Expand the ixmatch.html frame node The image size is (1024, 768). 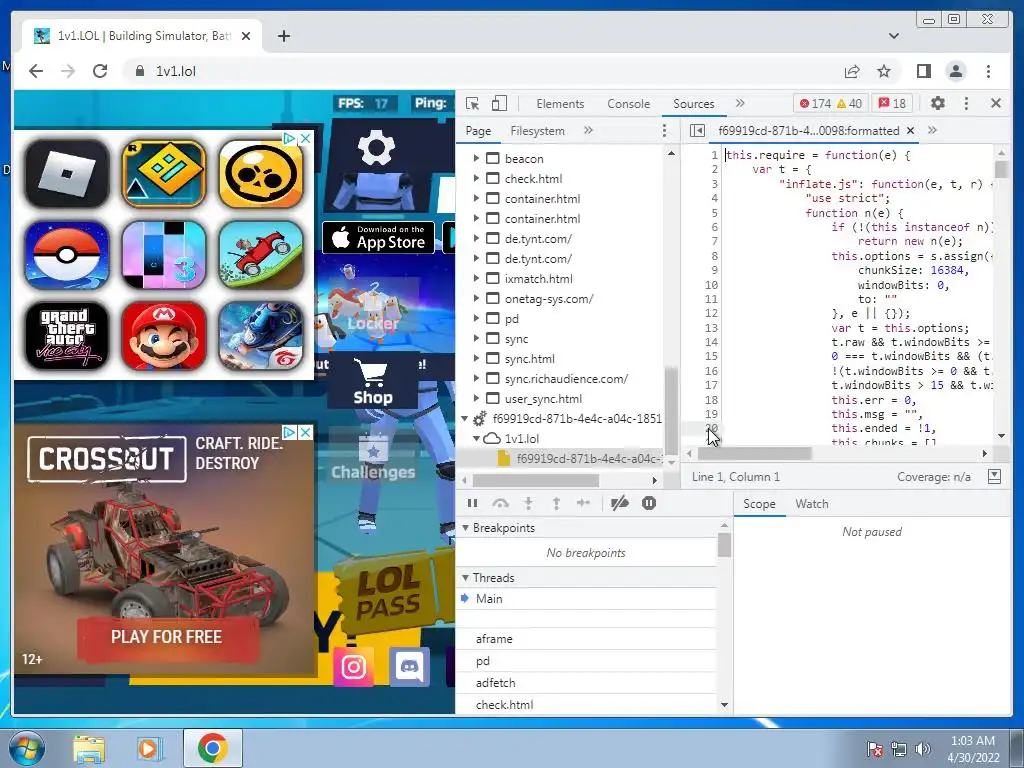pyautogui.click(x=476, y=278)
